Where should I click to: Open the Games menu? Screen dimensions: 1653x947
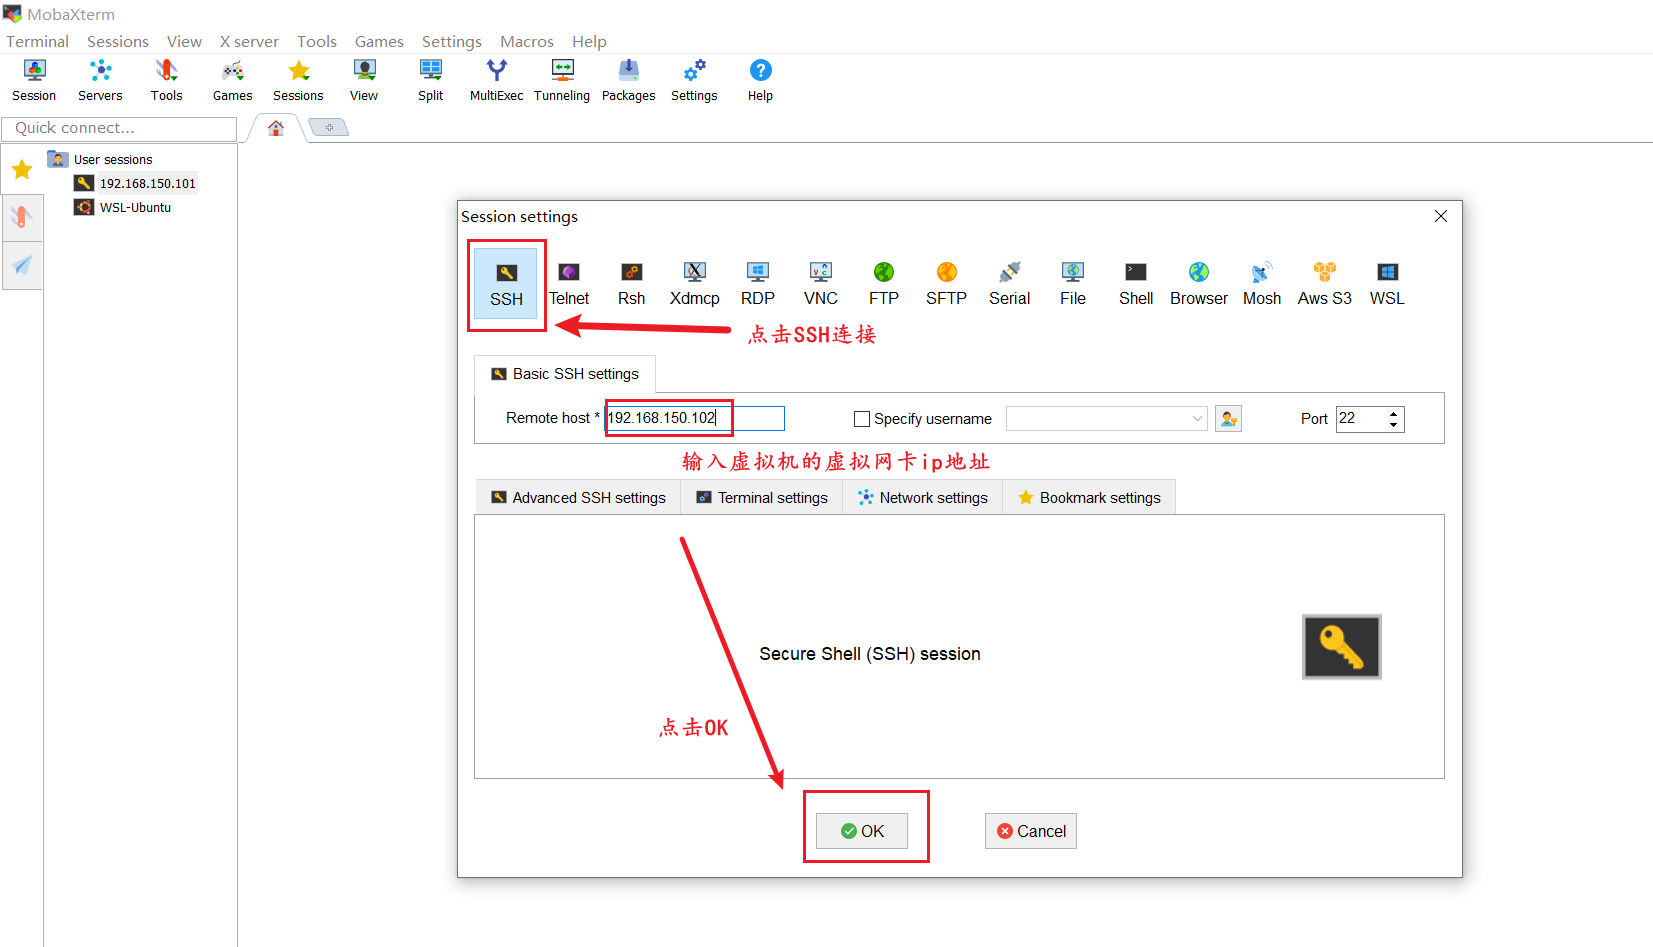click(x=379, y=42)
